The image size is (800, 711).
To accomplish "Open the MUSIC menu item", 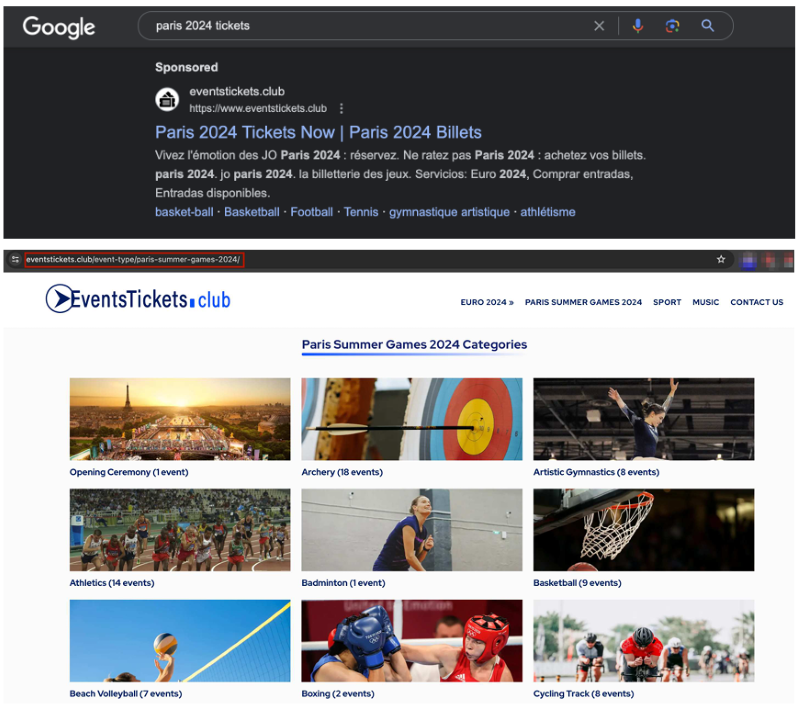I will pyautogui.click(x=706, y=302).
